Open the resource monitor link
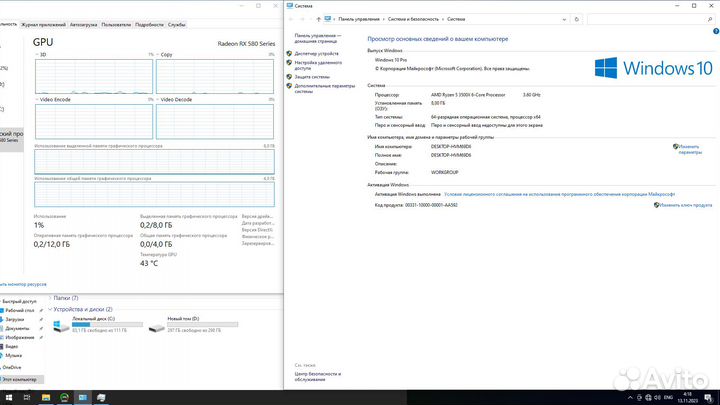The width and height of the screenshot is (720, 405). (x=23, y=284)
